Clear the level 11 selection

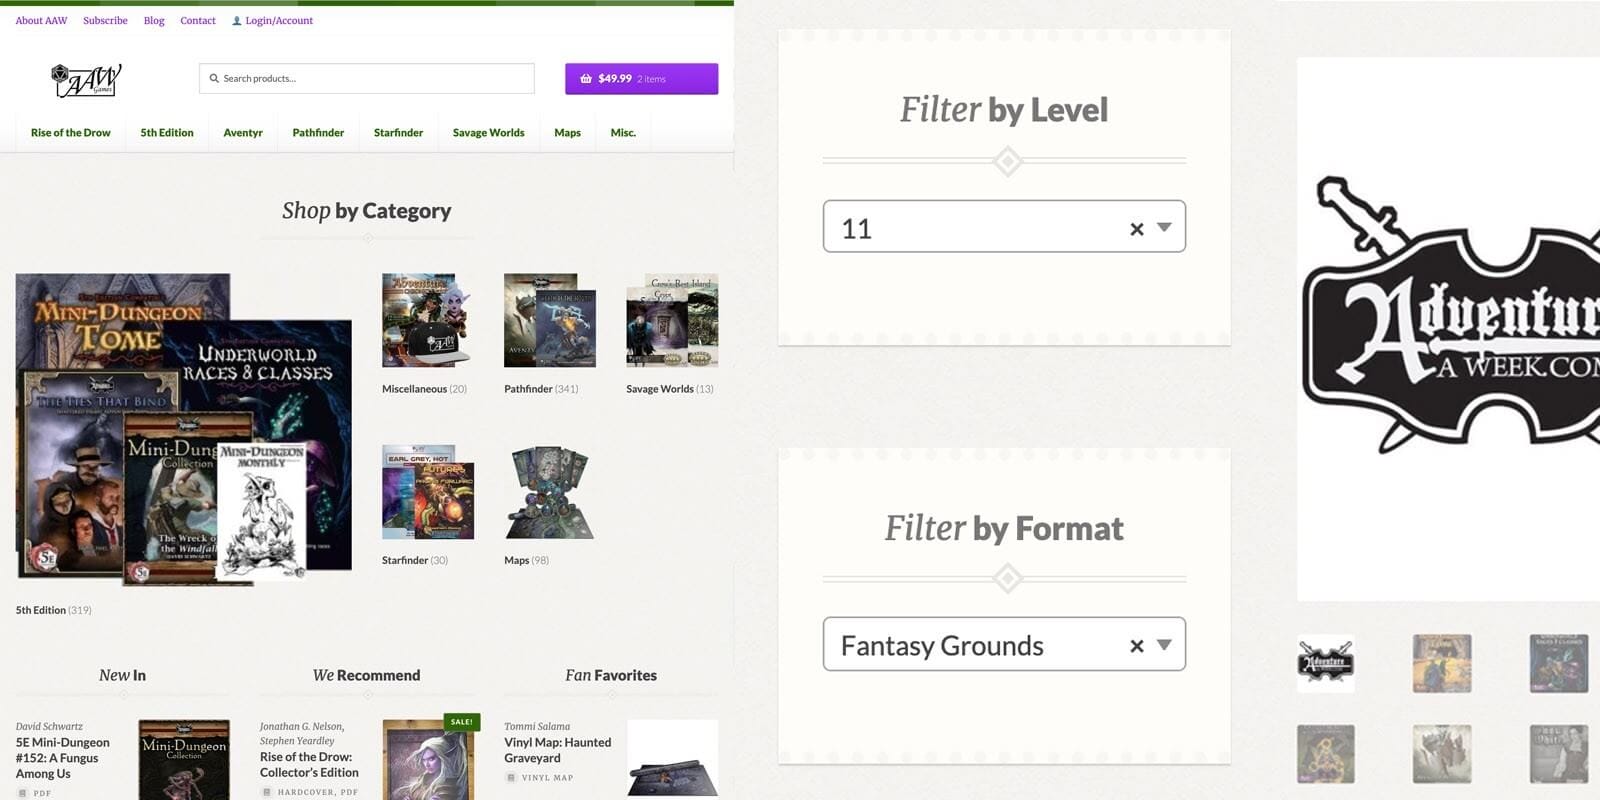coord(1136,229)
